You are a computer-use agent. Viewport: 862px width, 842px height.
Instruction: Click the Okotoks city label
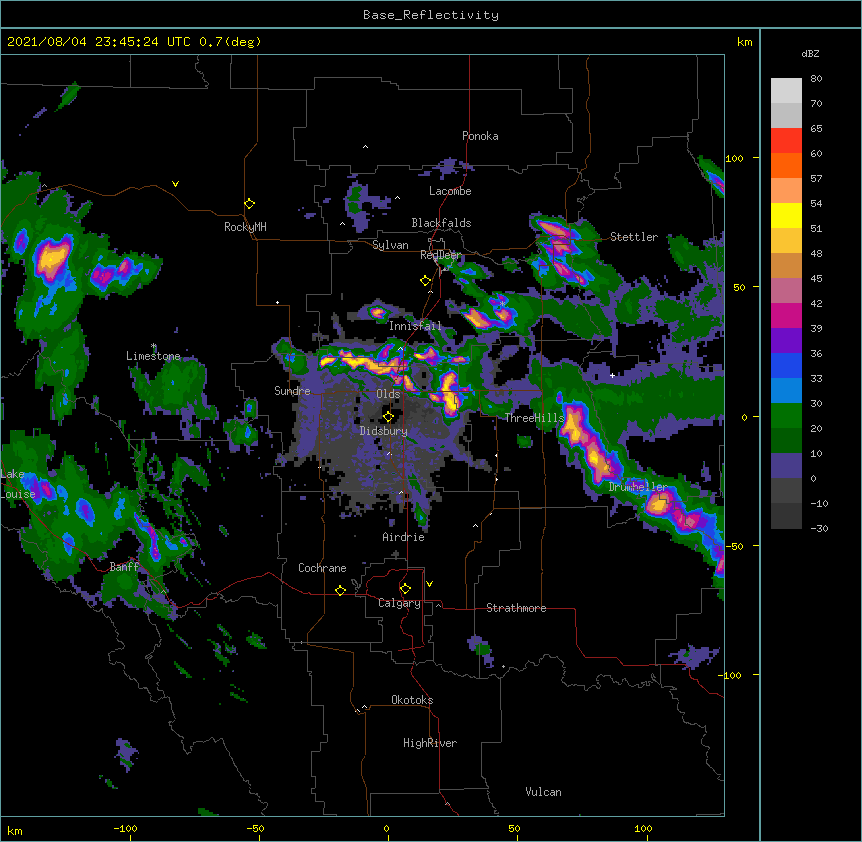[x=412, y=700]
